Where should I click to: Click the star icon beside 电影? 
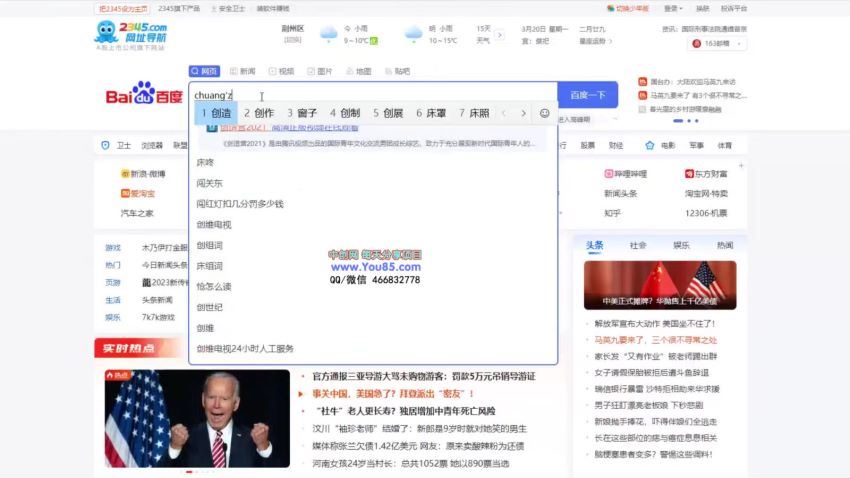(x=649, y=145)
